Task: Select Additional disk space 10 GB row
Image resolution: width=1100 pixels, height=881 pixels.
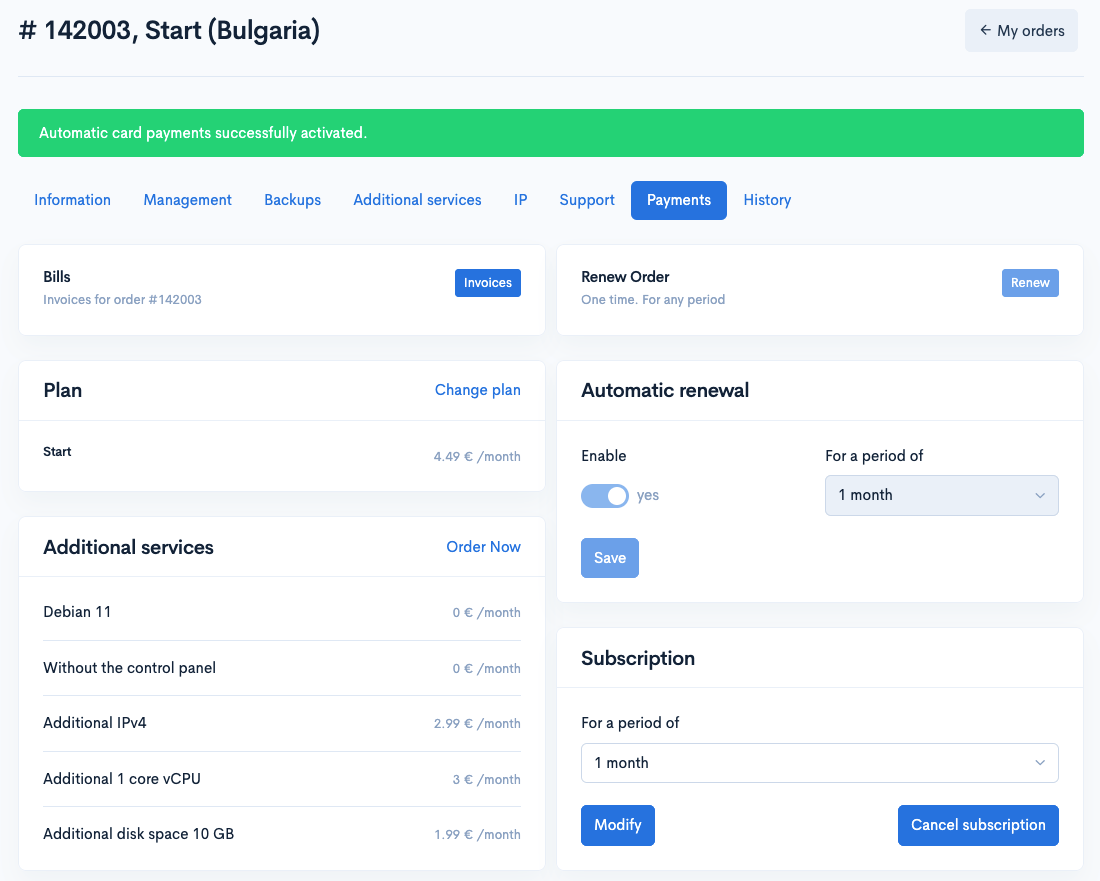Action: pyautogui.click(x=282, y=834)
